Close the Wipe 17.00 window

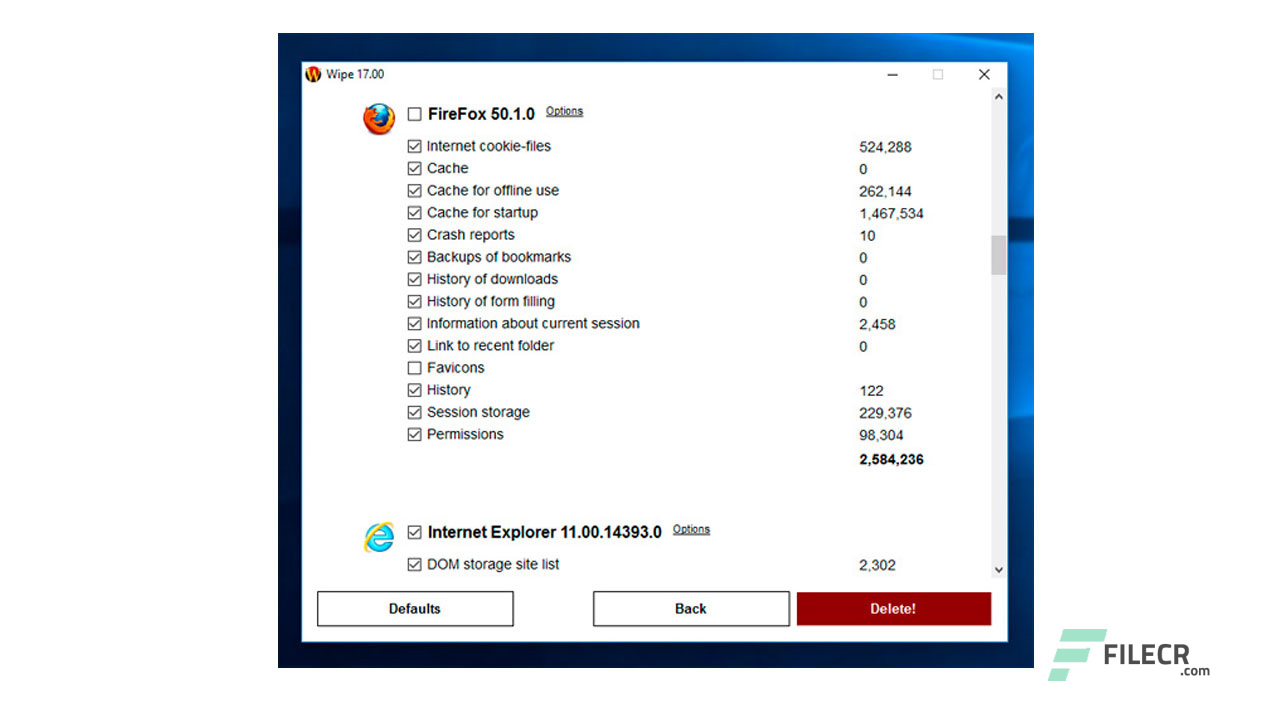pyautogui.click(x=984, y=75)
